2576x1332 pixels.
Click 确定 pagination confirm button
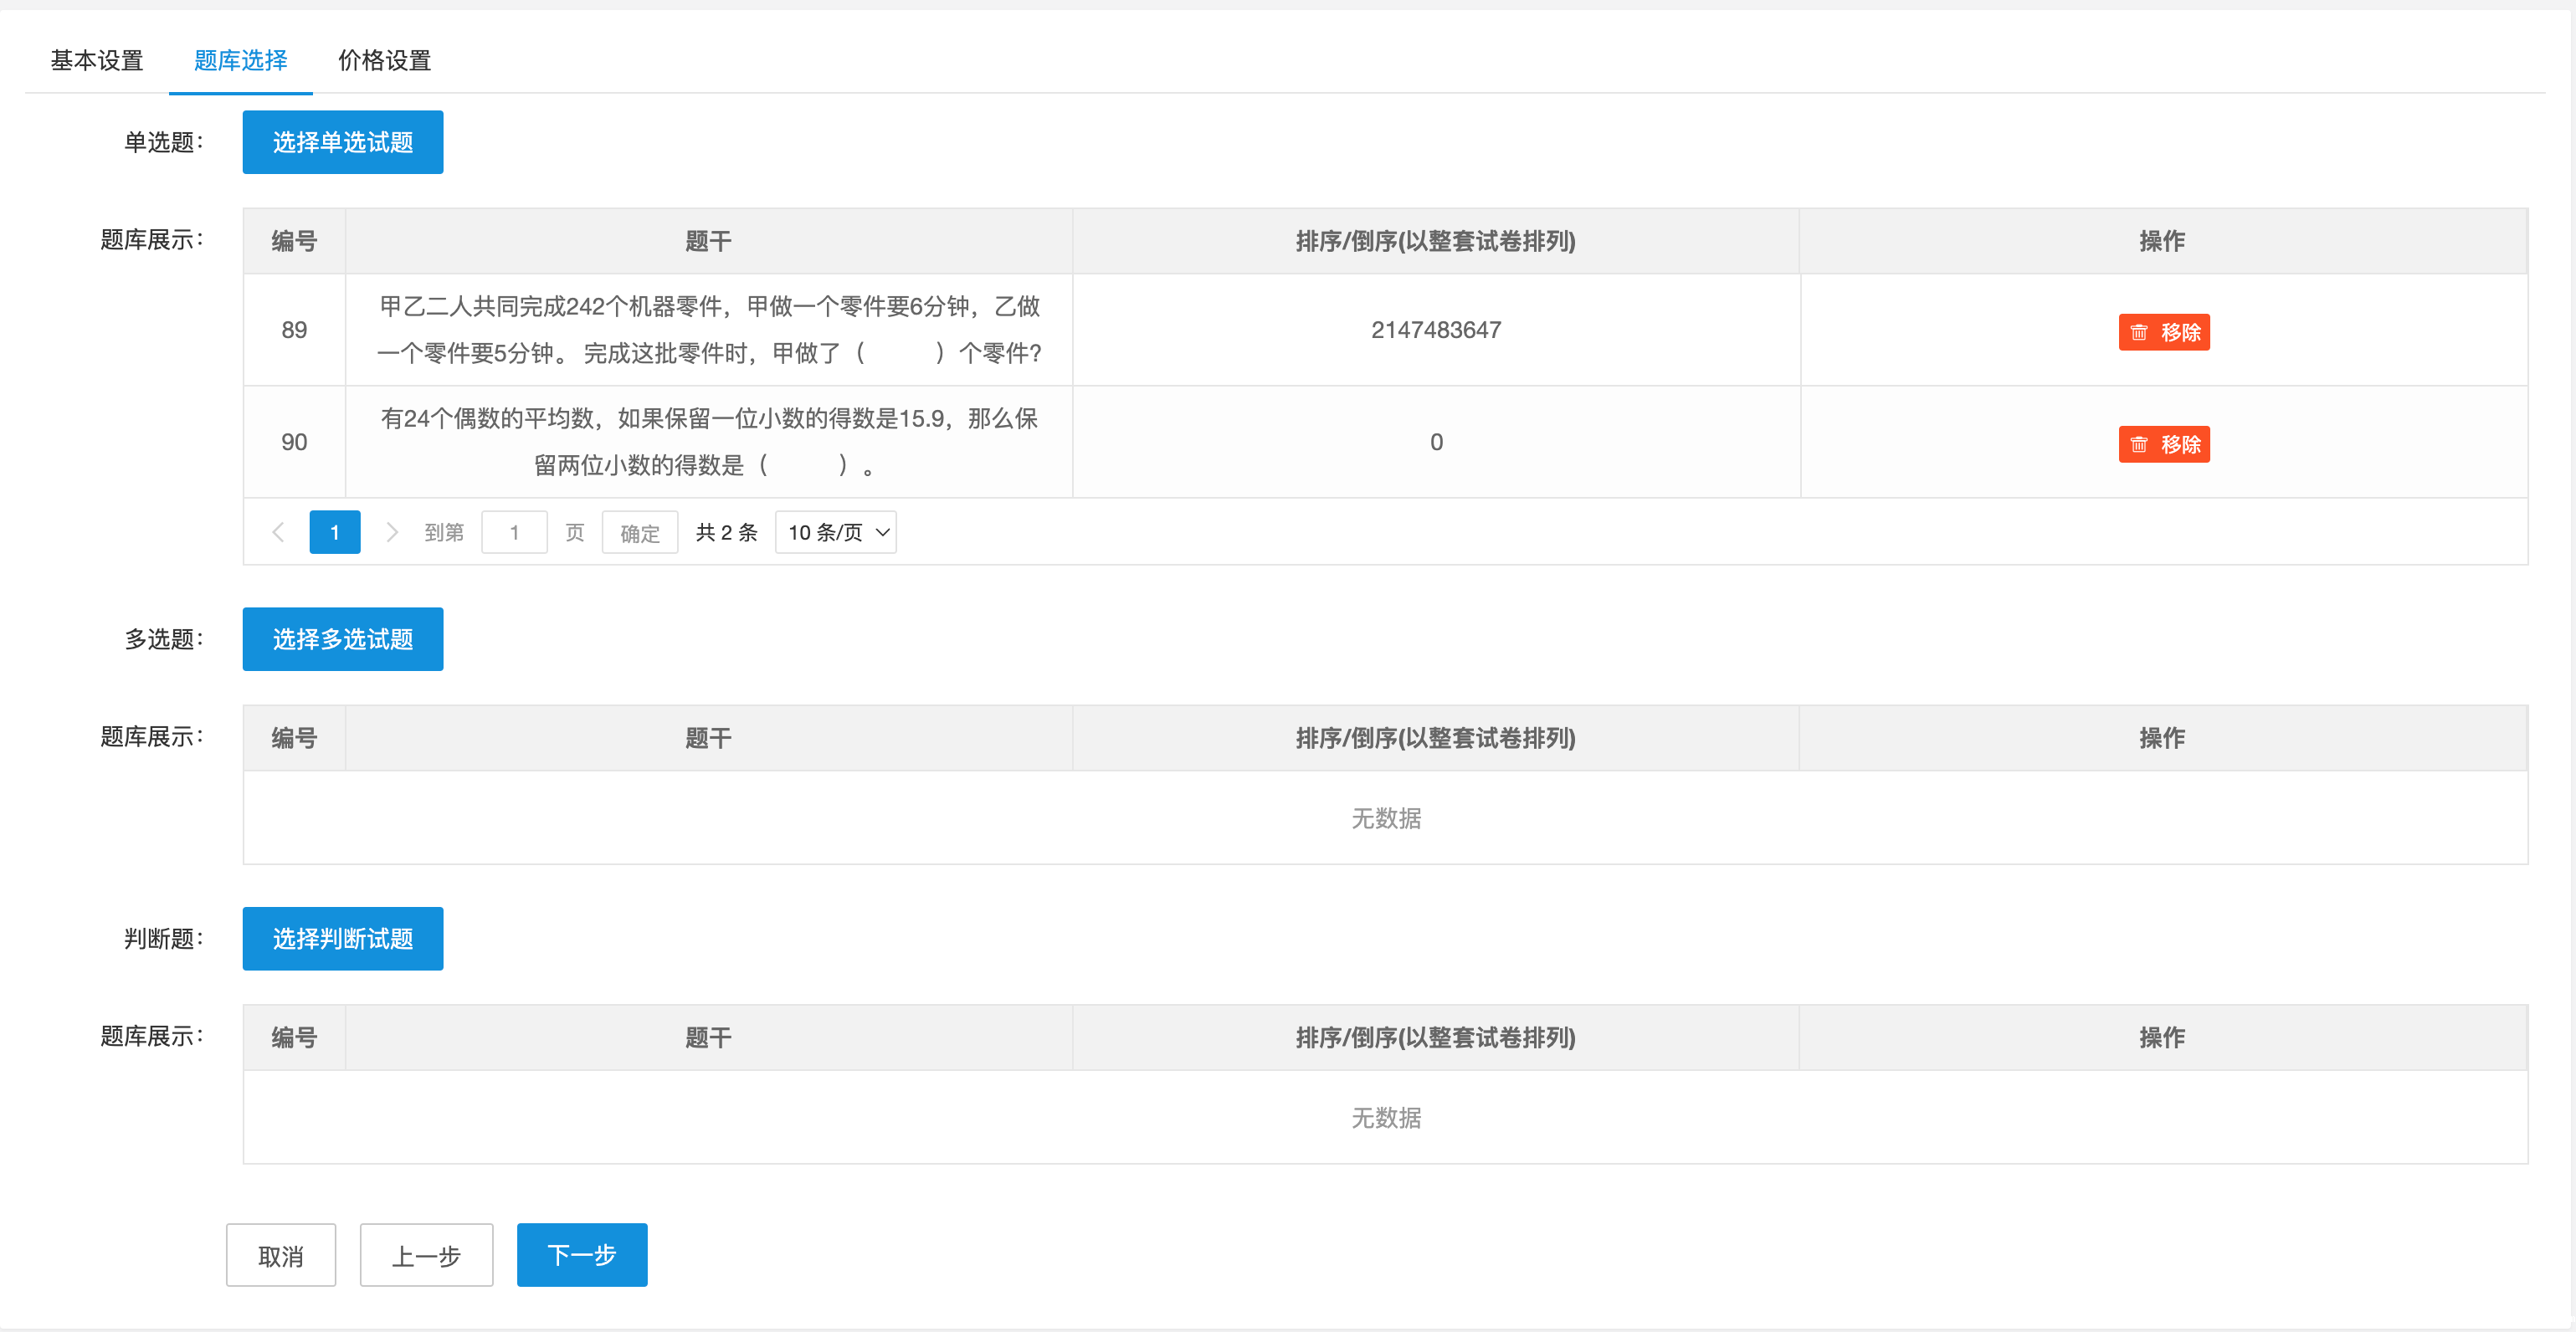(x=639, y=532)
